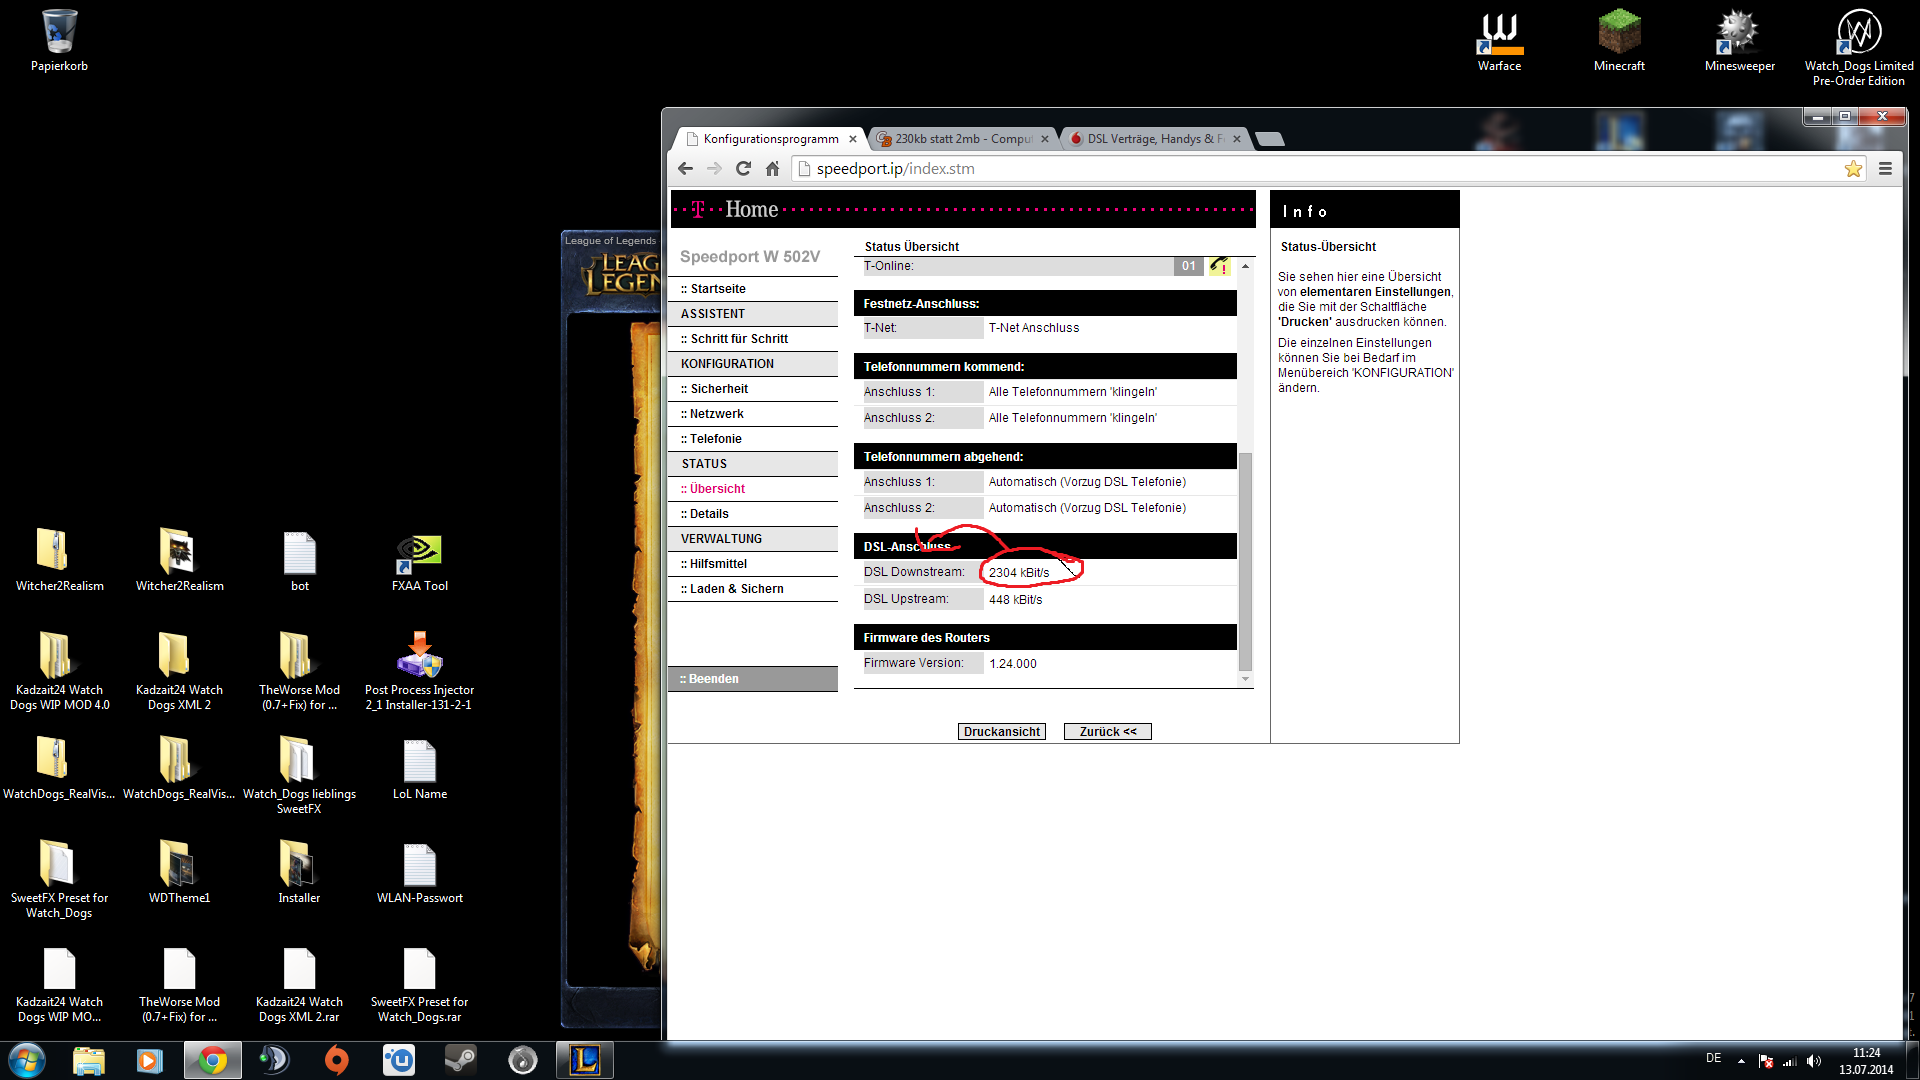Click Beenden to log out
The width and height of the screenshot is (1920, 1080).
point(753,679)
